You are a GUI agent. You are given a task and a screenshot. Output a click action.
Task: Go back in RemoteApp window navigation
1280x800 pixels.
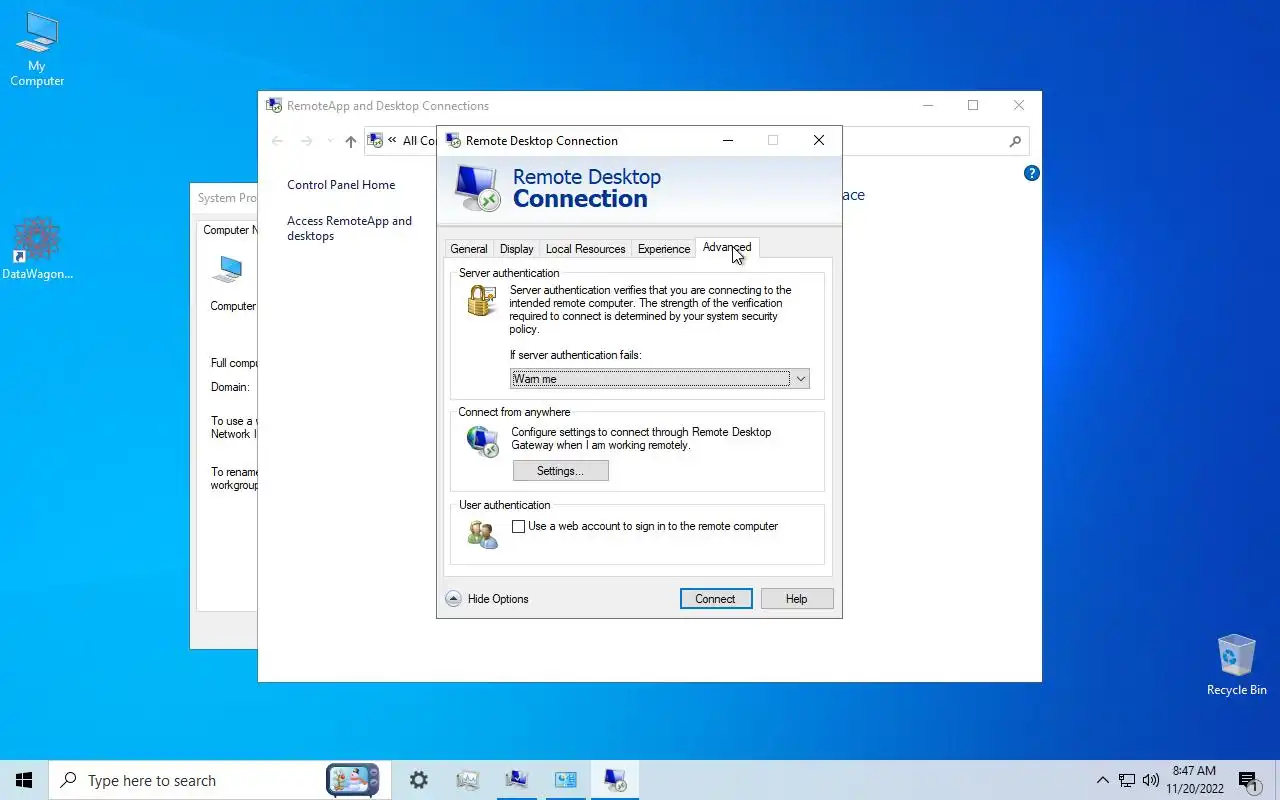278,141
